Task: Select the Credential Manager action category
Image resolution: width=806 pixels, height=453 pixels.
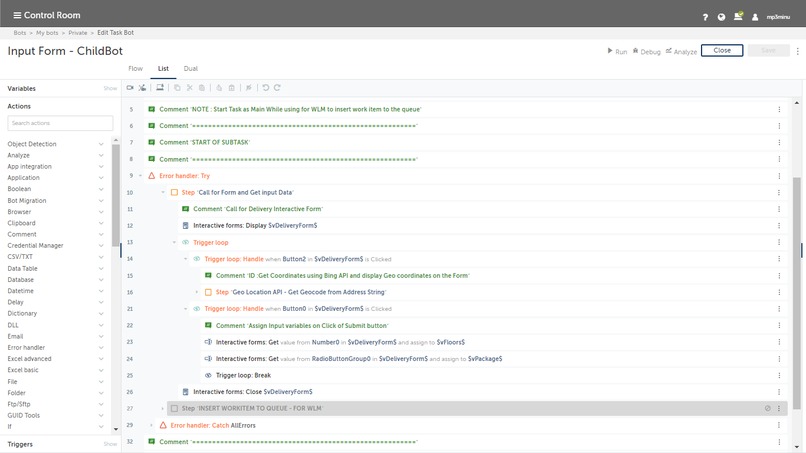Action: pyautogui.click(x=35, y=246)
